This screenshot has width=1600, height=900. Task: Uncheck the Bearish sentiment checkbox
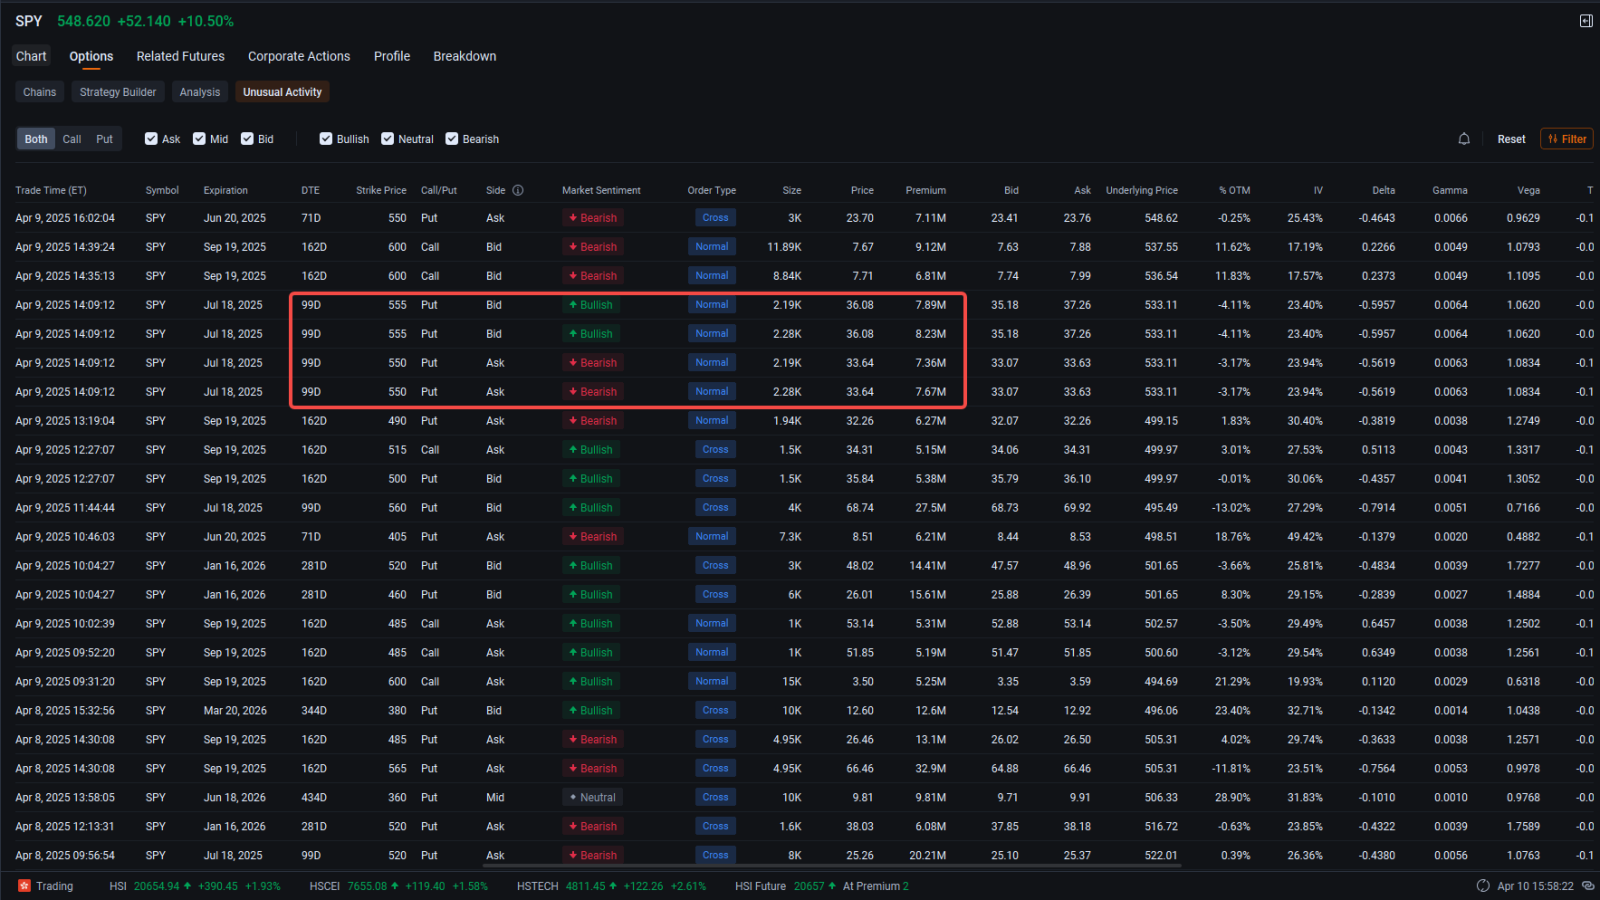[x=452, y=139]
